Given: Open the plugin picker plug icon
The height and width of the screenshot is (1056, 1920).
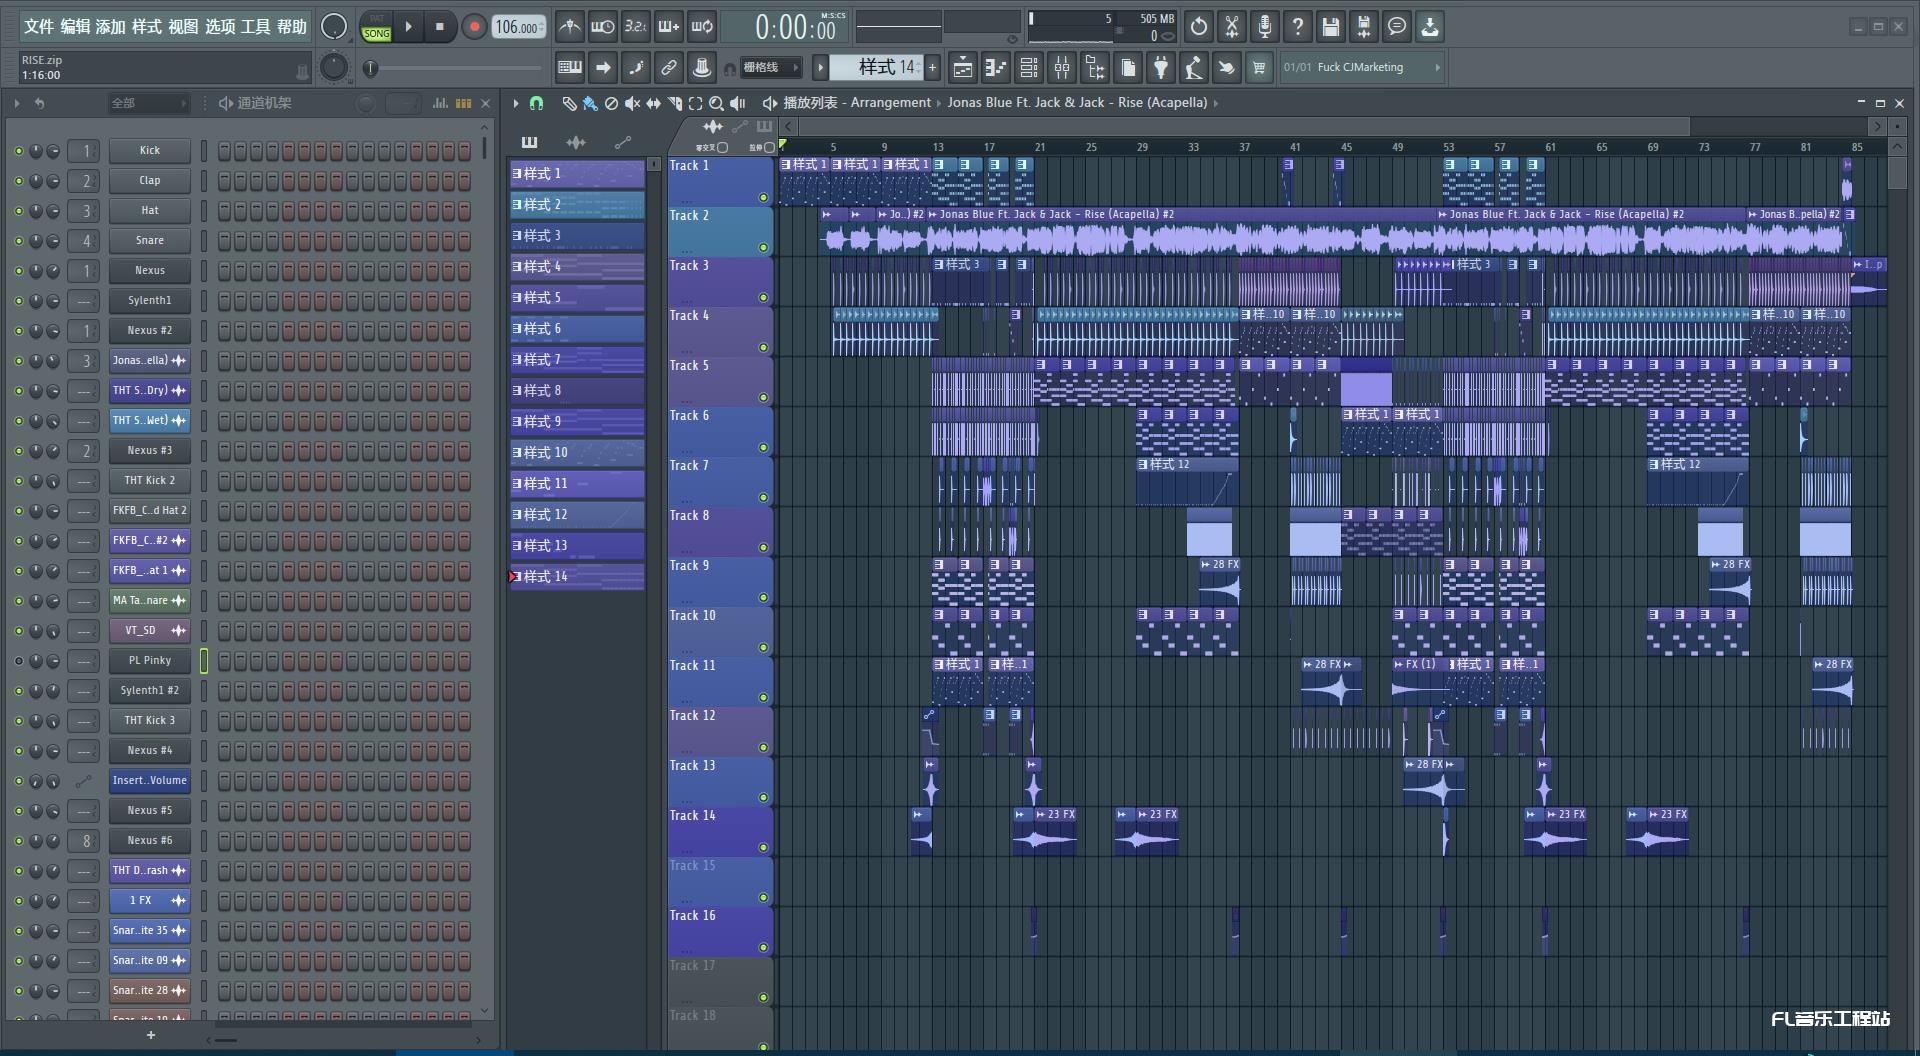Looking at the screenshot, I should (x=1160, y=68).
